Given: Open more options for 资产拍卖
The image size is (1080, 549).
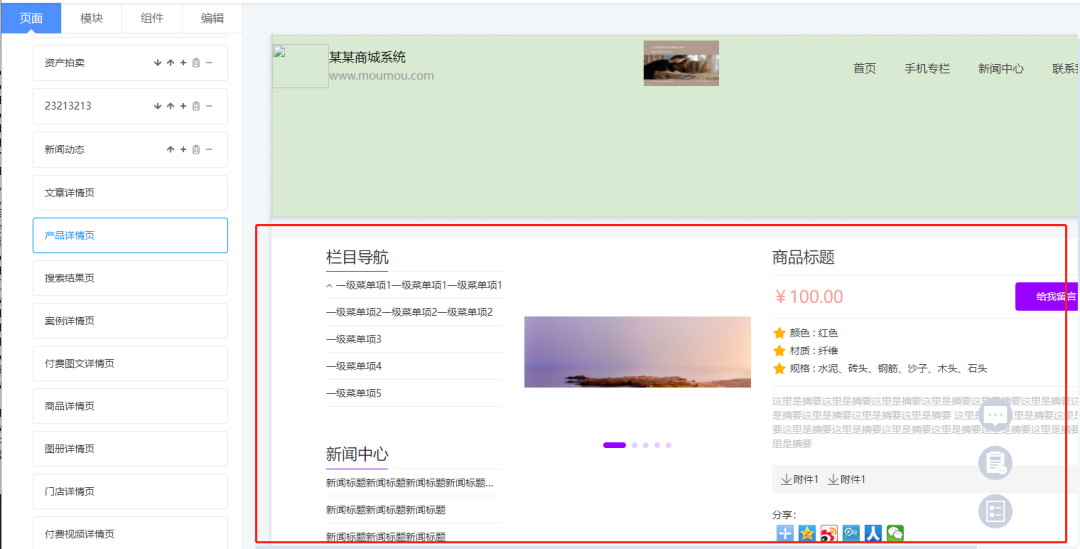Looking at the screenshot, I should pos(209,63).
